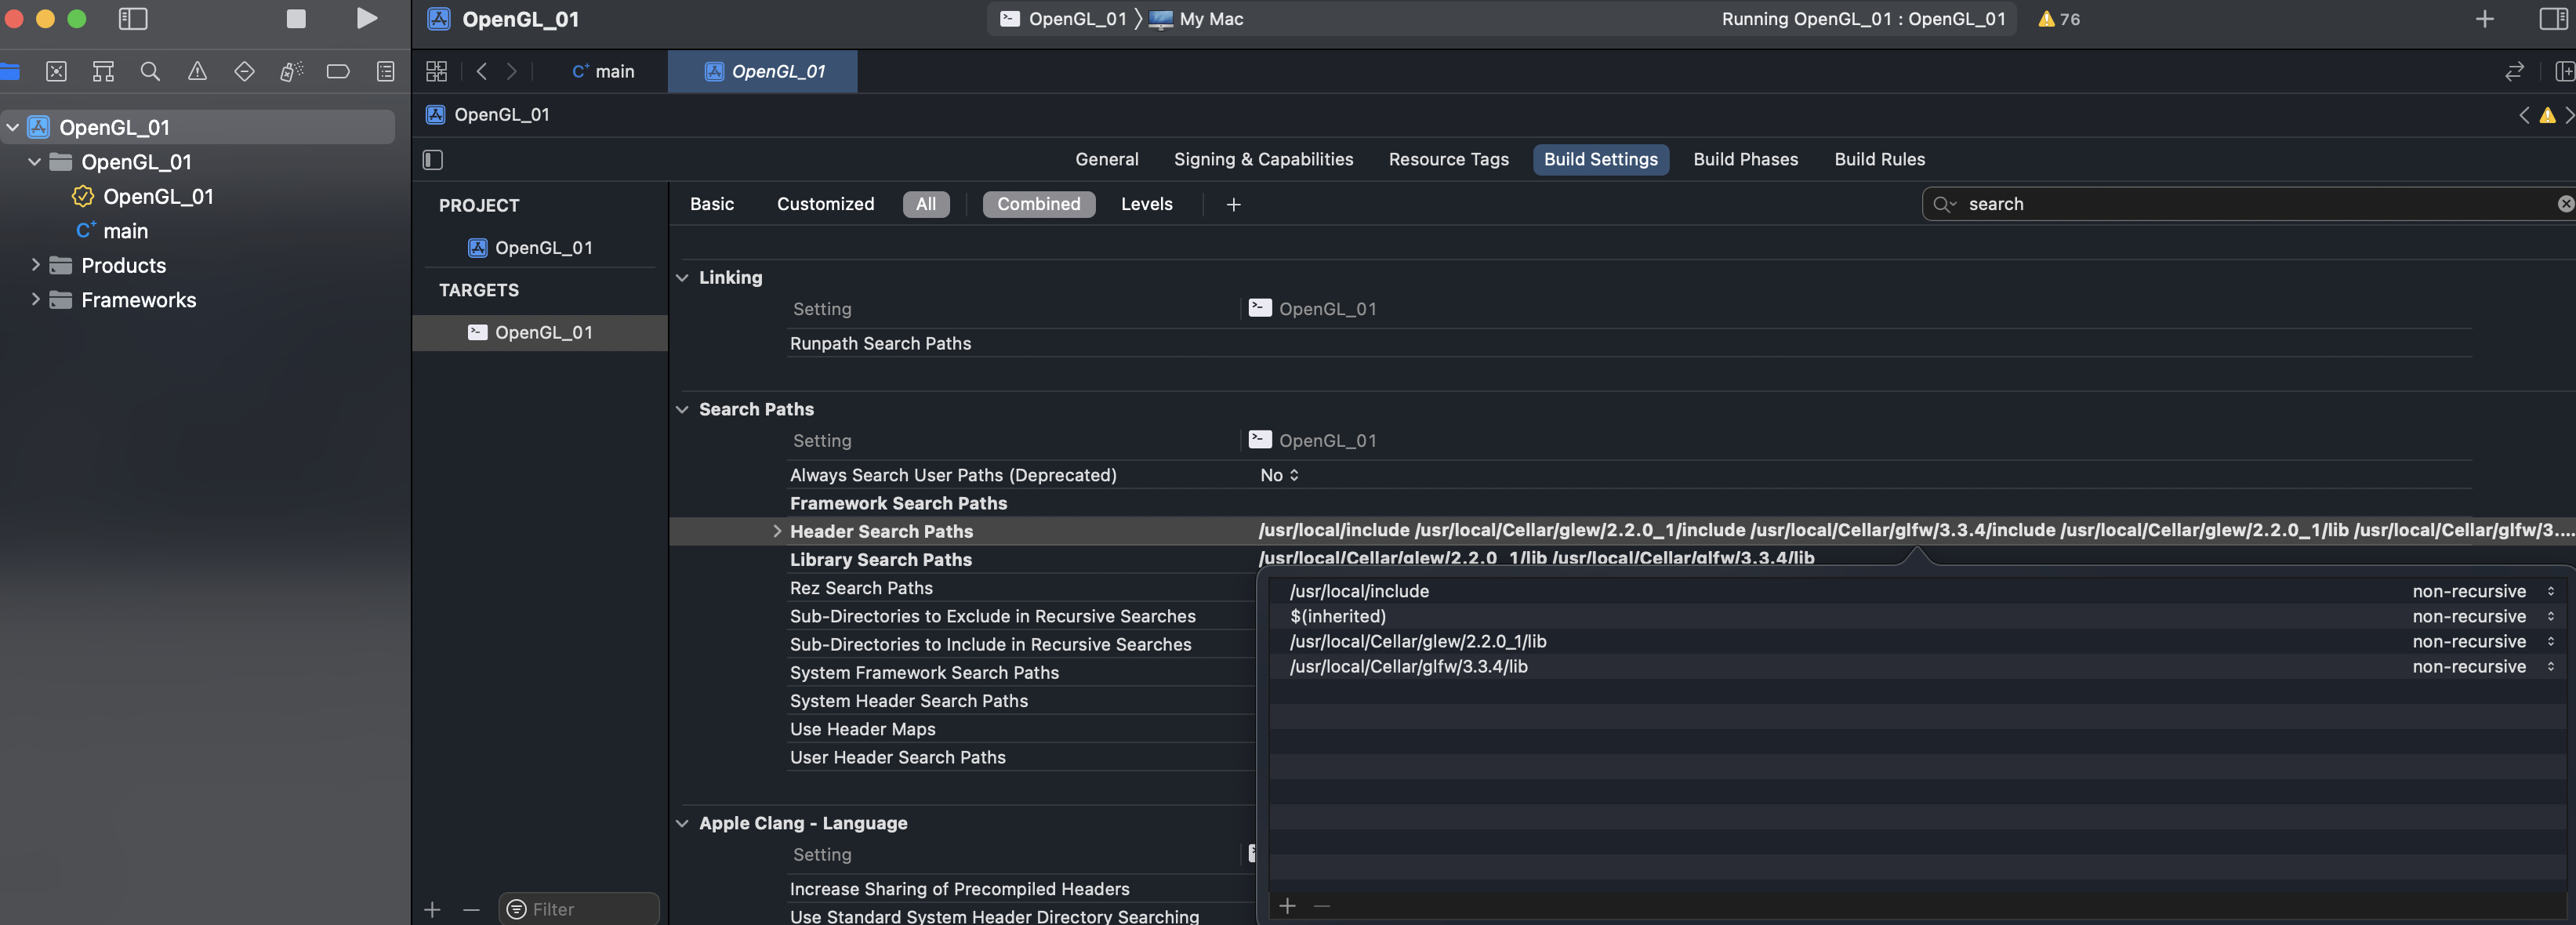Open the library with the plus icon
This screenshot has width=2576, height=925.
pyautogui.click(x=2485, y=19)
